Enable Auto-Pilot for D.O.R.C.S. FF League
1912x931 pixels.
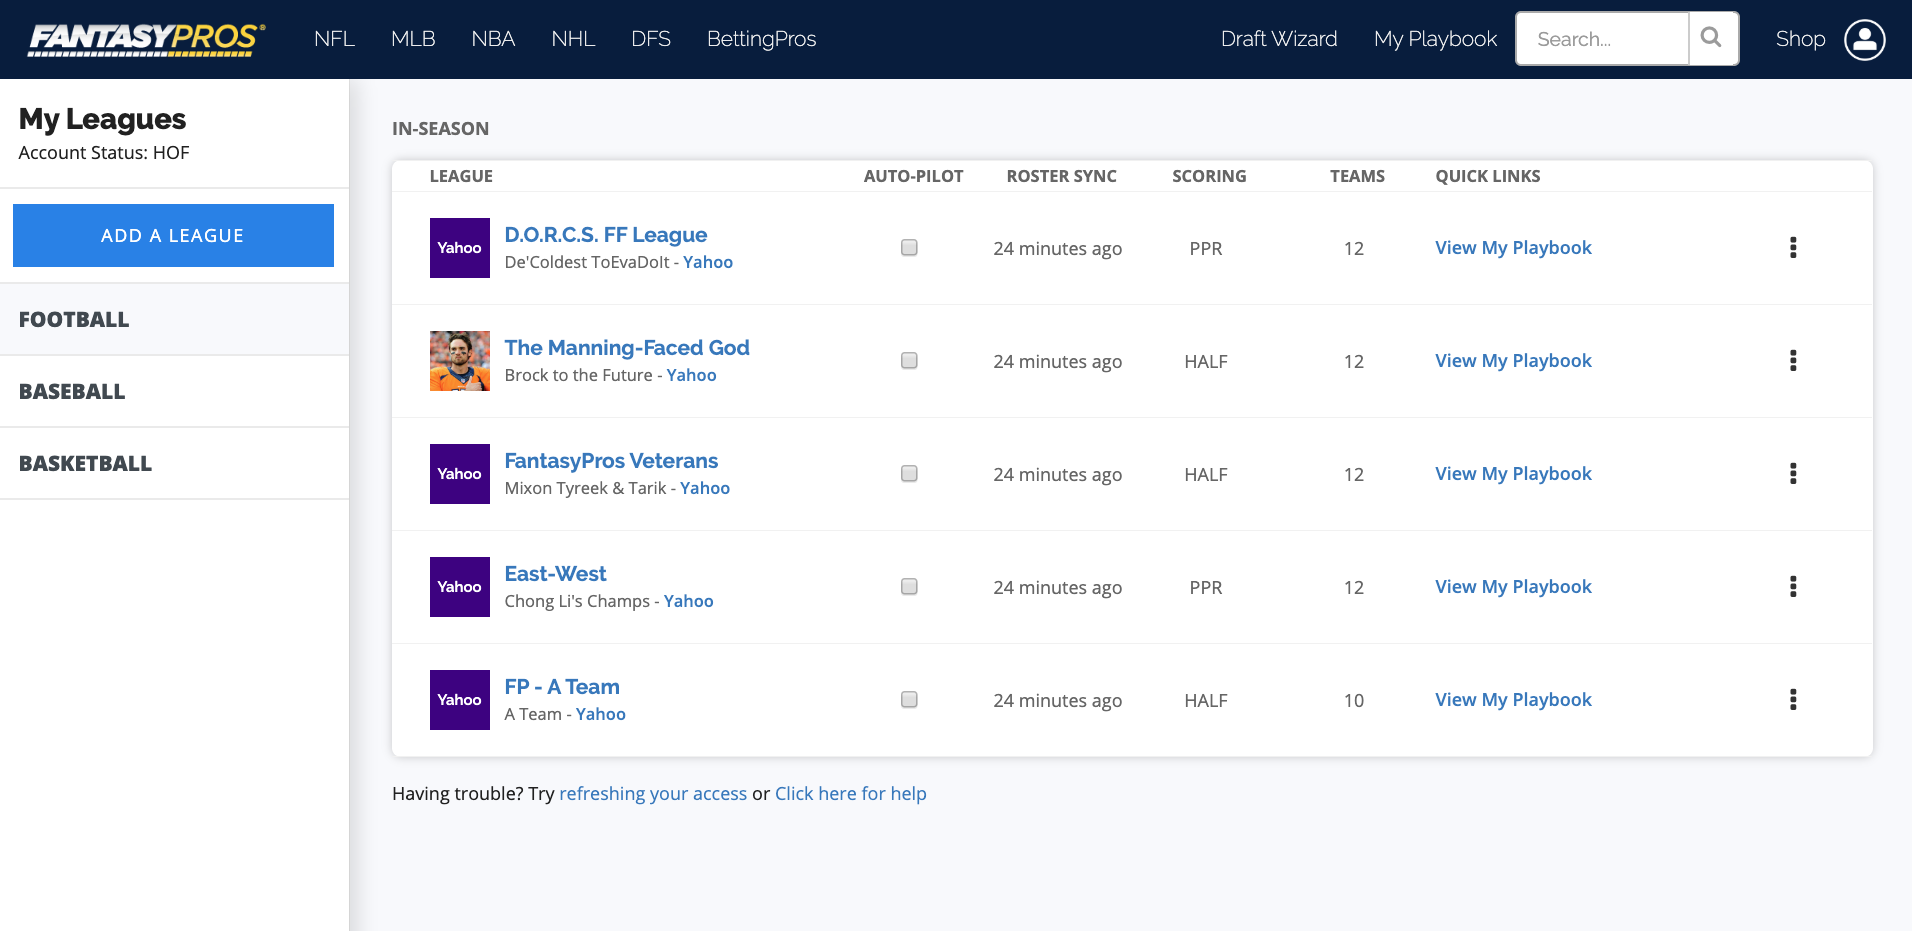(909, 247)
